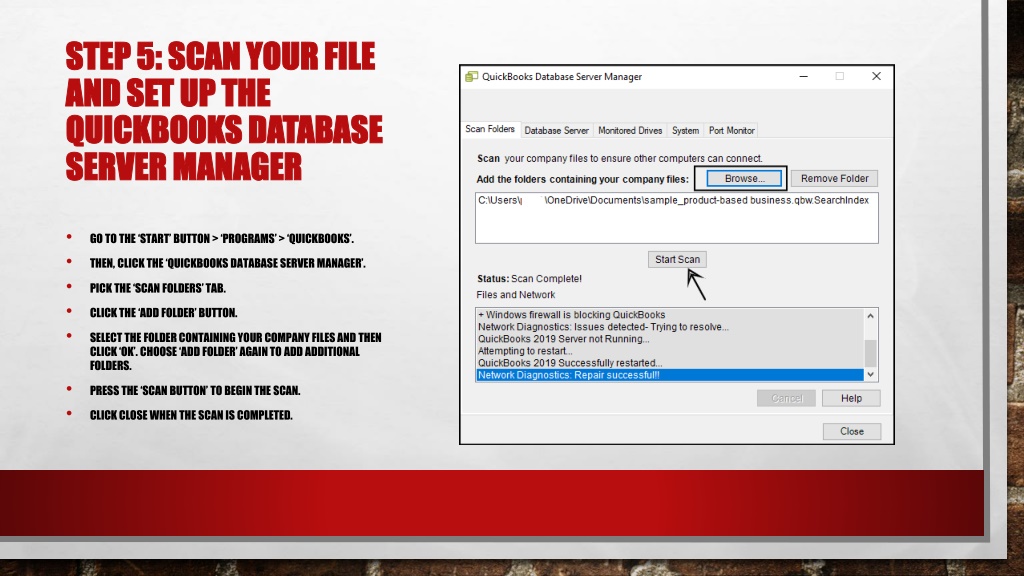Viewport: 1024px width, 576px height.
Task: Switch to the Port Monitor tab
Action: (731, 131)
